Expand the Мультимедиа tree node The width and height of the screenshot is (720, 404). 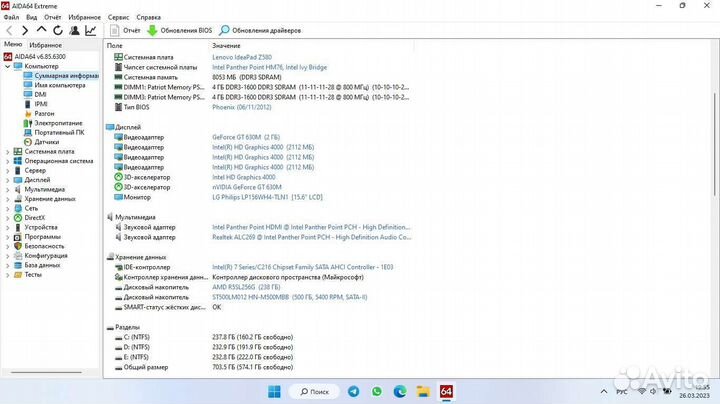coord(7,189)
